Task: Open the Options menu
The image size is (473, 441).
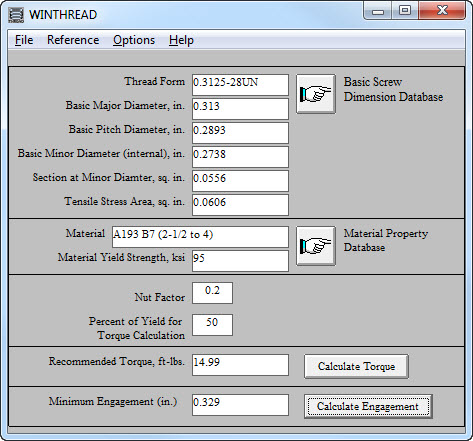Action: point(134,40)
